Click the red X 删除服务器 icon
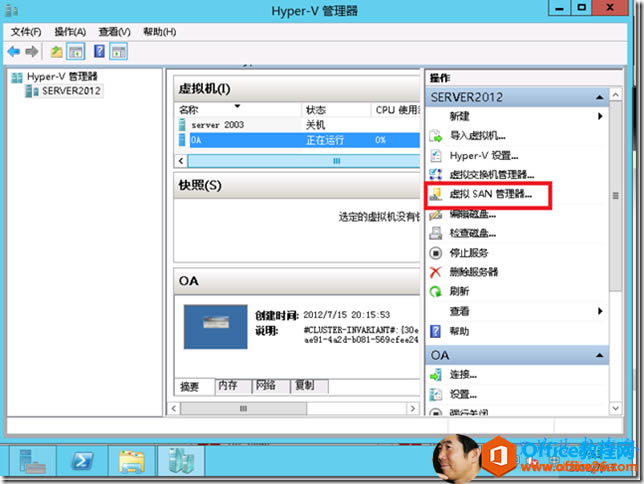This screenshot has height=484, width=644. click(x=435, y=272)
